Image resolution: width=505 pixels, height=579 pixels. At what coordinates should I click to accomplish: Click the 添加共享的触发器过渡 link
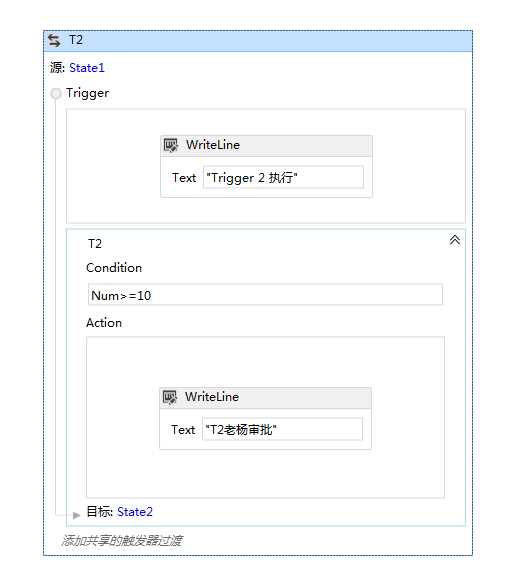coord(122,541)
